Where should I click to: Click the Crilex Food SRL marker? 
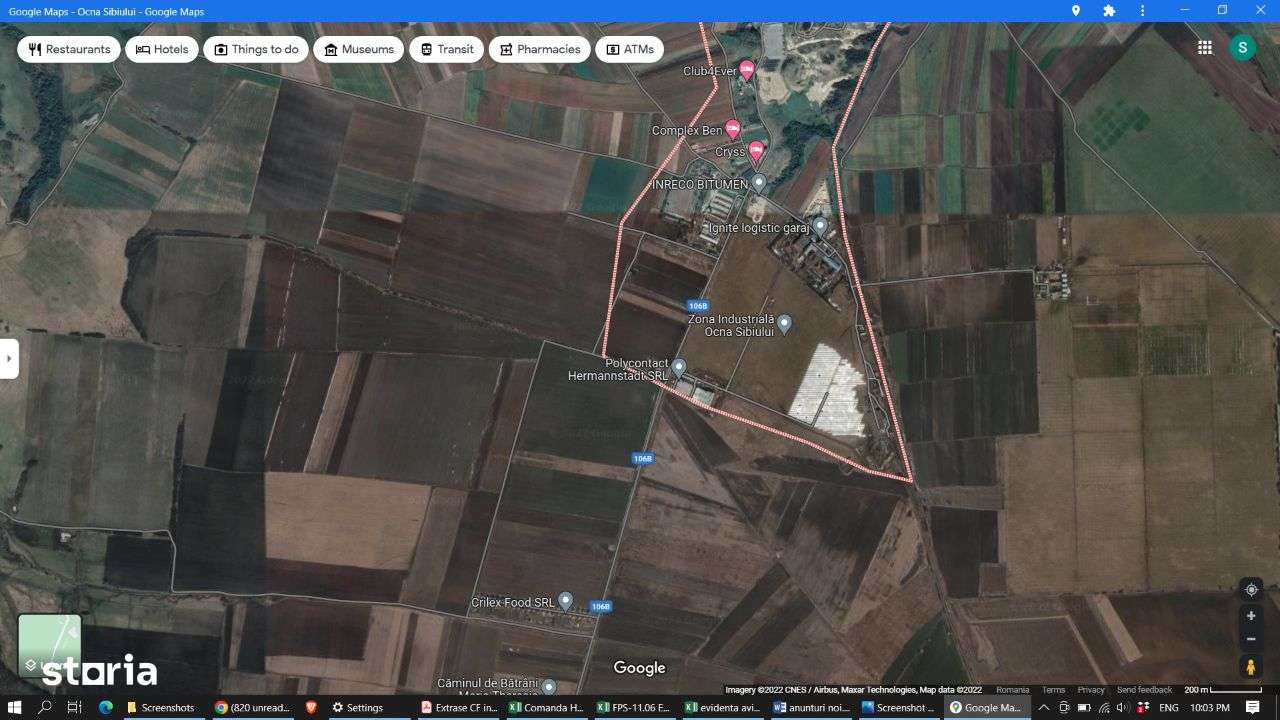tap(565, 598)
